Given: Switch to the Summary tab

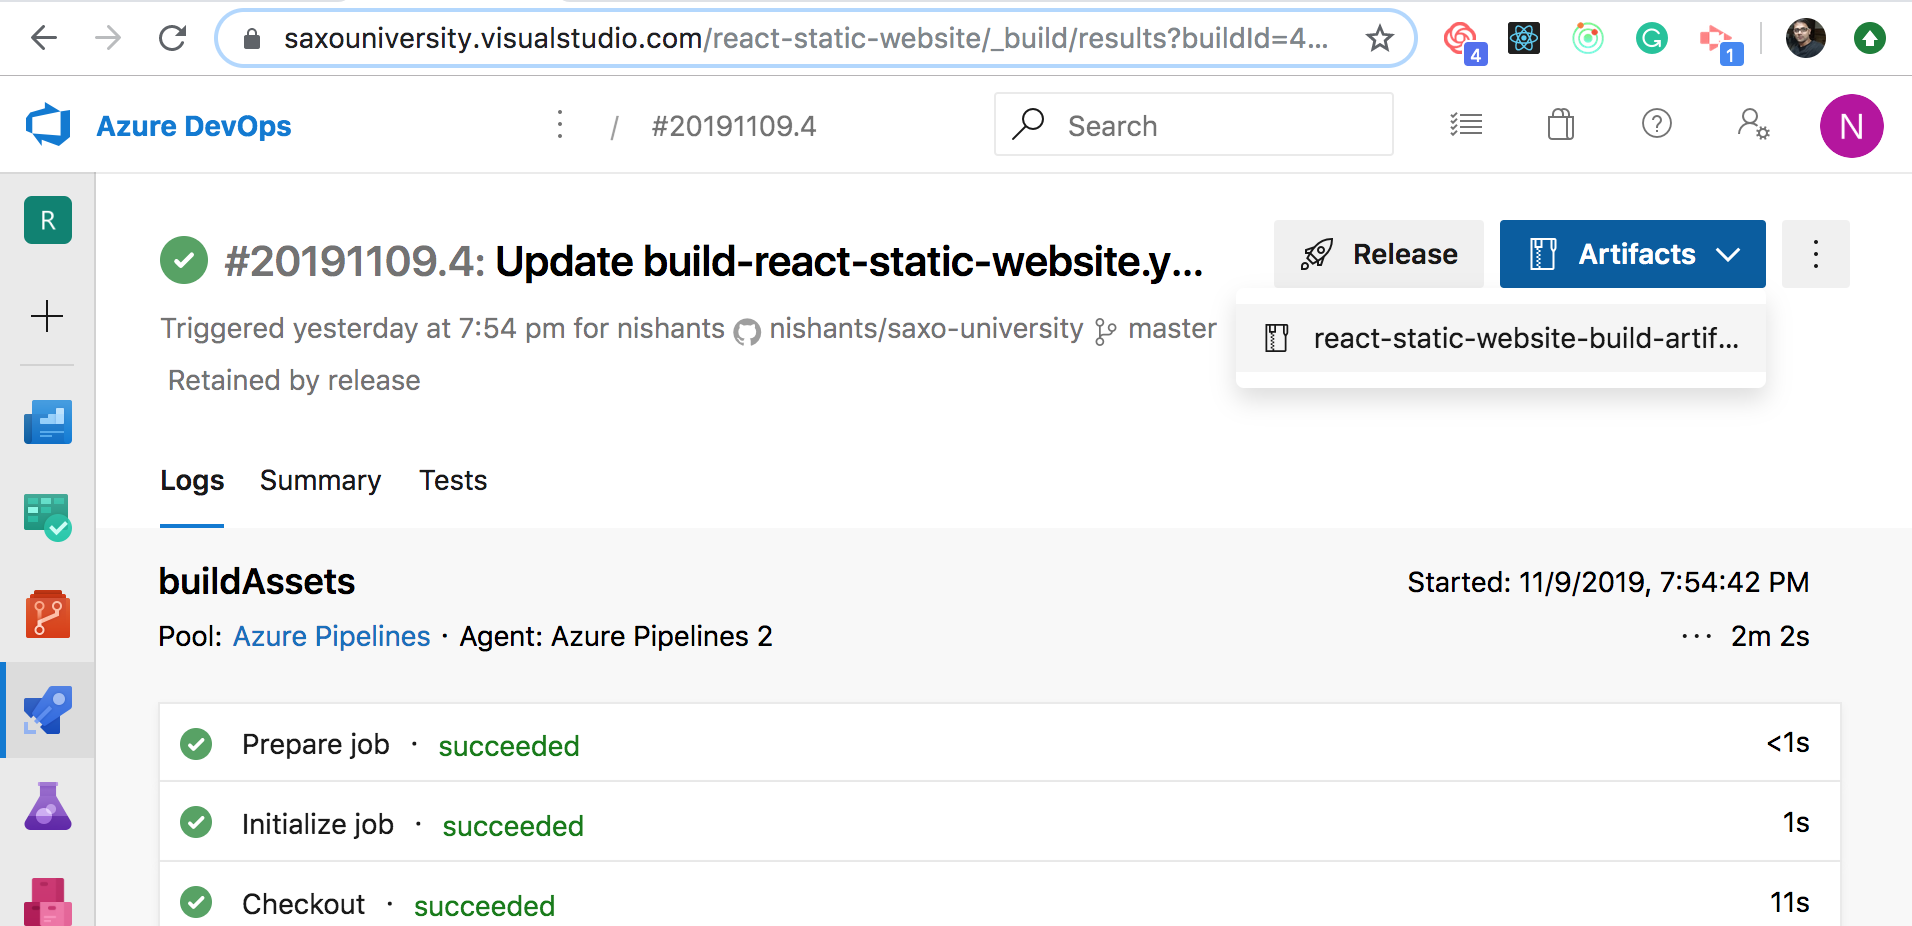Looking at the screenshot, I should click(x=320, y=481).
